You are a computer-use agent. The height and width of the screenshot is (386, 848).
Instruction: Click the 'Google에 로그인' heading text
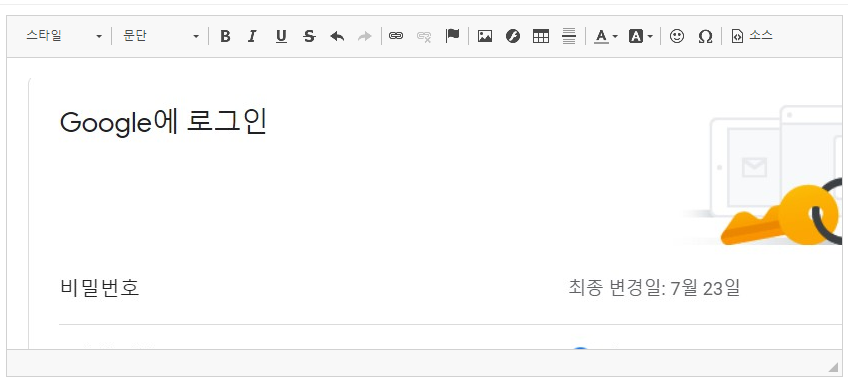(163, 123)
